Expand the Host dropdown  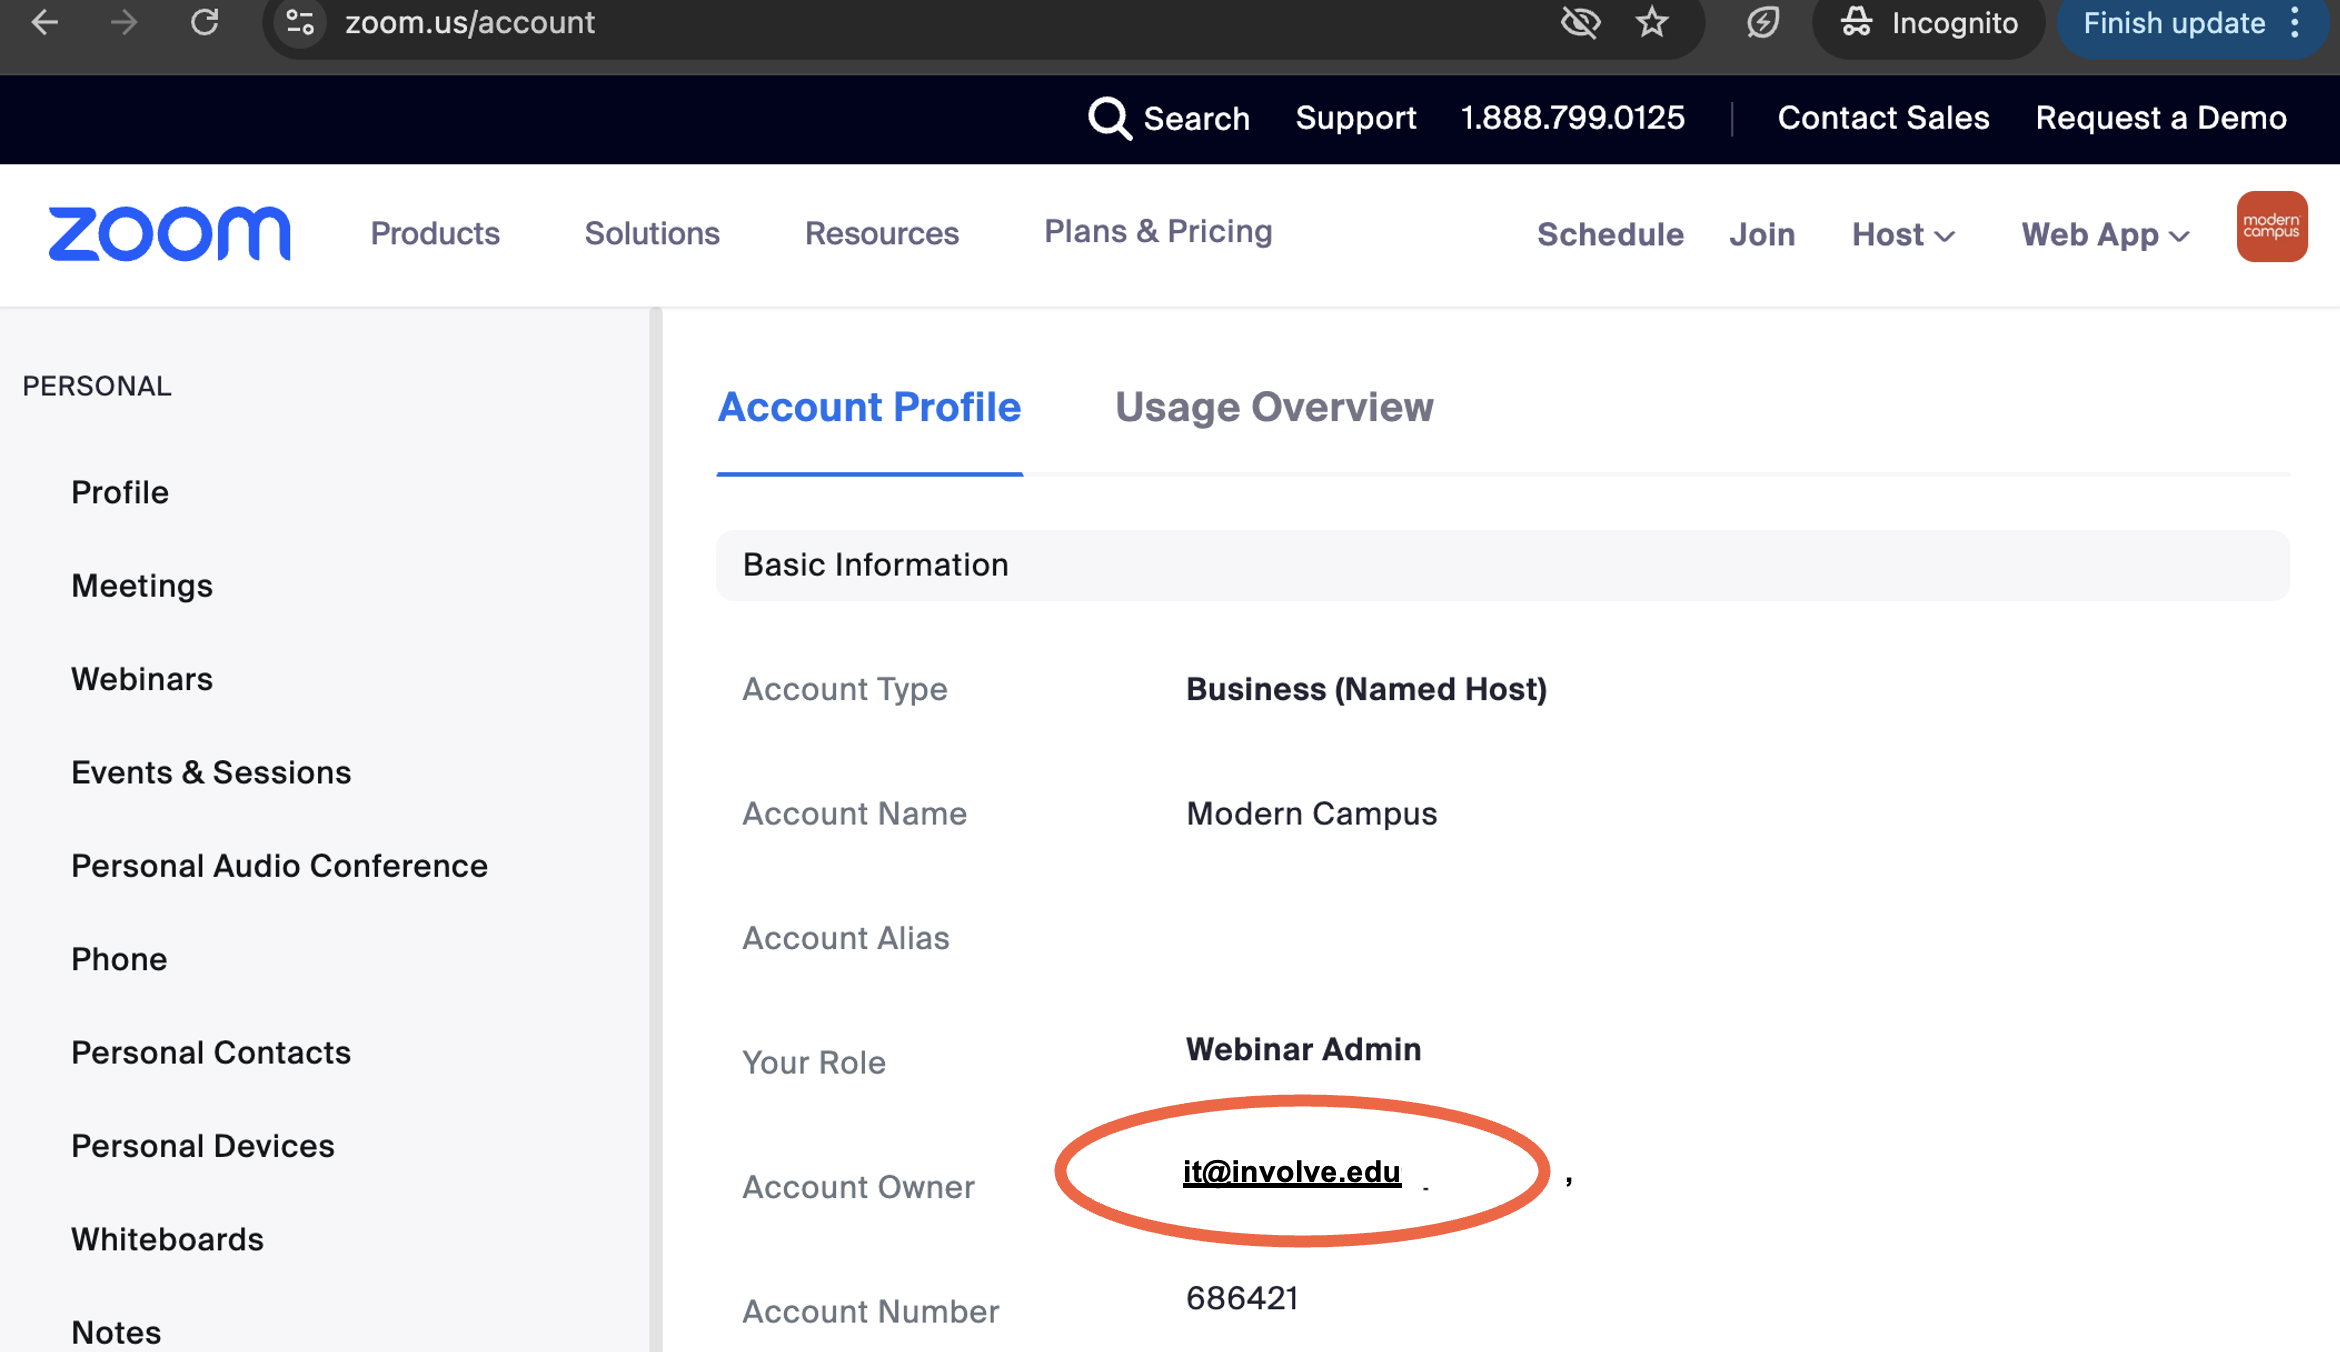pyautogui.click(x=1903, y=234)
